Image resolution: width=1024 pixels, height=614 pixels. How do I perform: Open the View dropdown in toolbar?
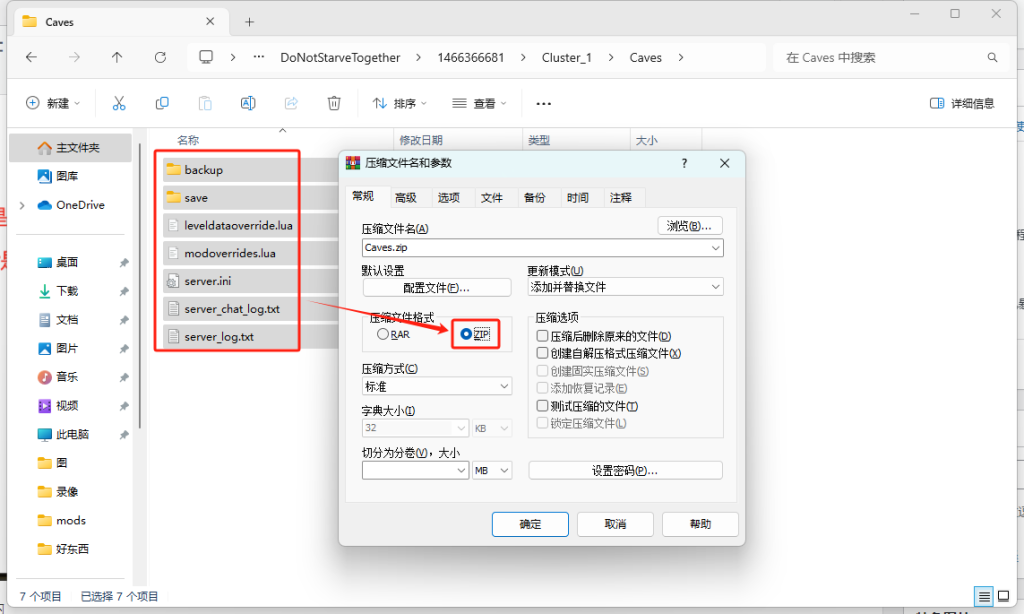479,103
